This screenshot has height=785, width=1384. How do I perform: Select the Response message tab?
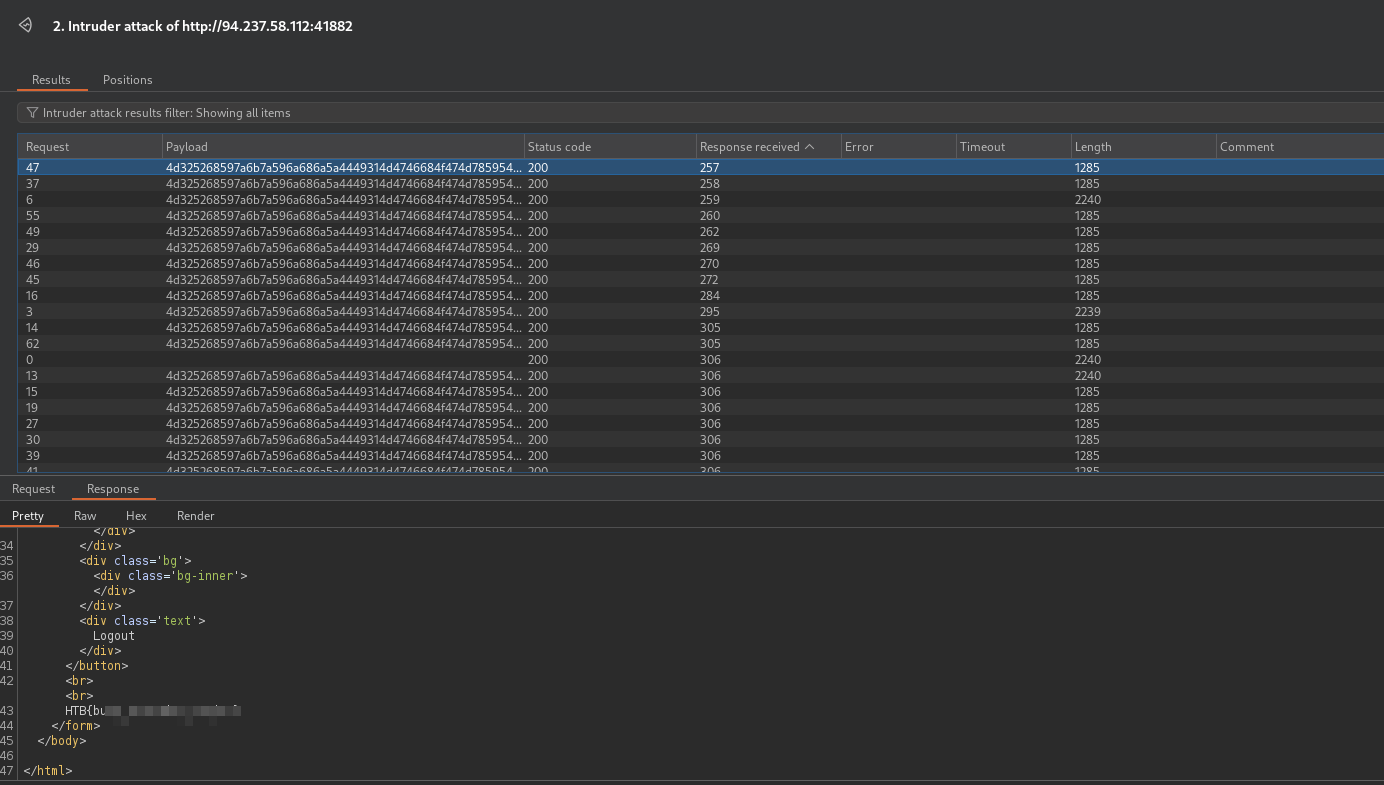pos(113,489)
